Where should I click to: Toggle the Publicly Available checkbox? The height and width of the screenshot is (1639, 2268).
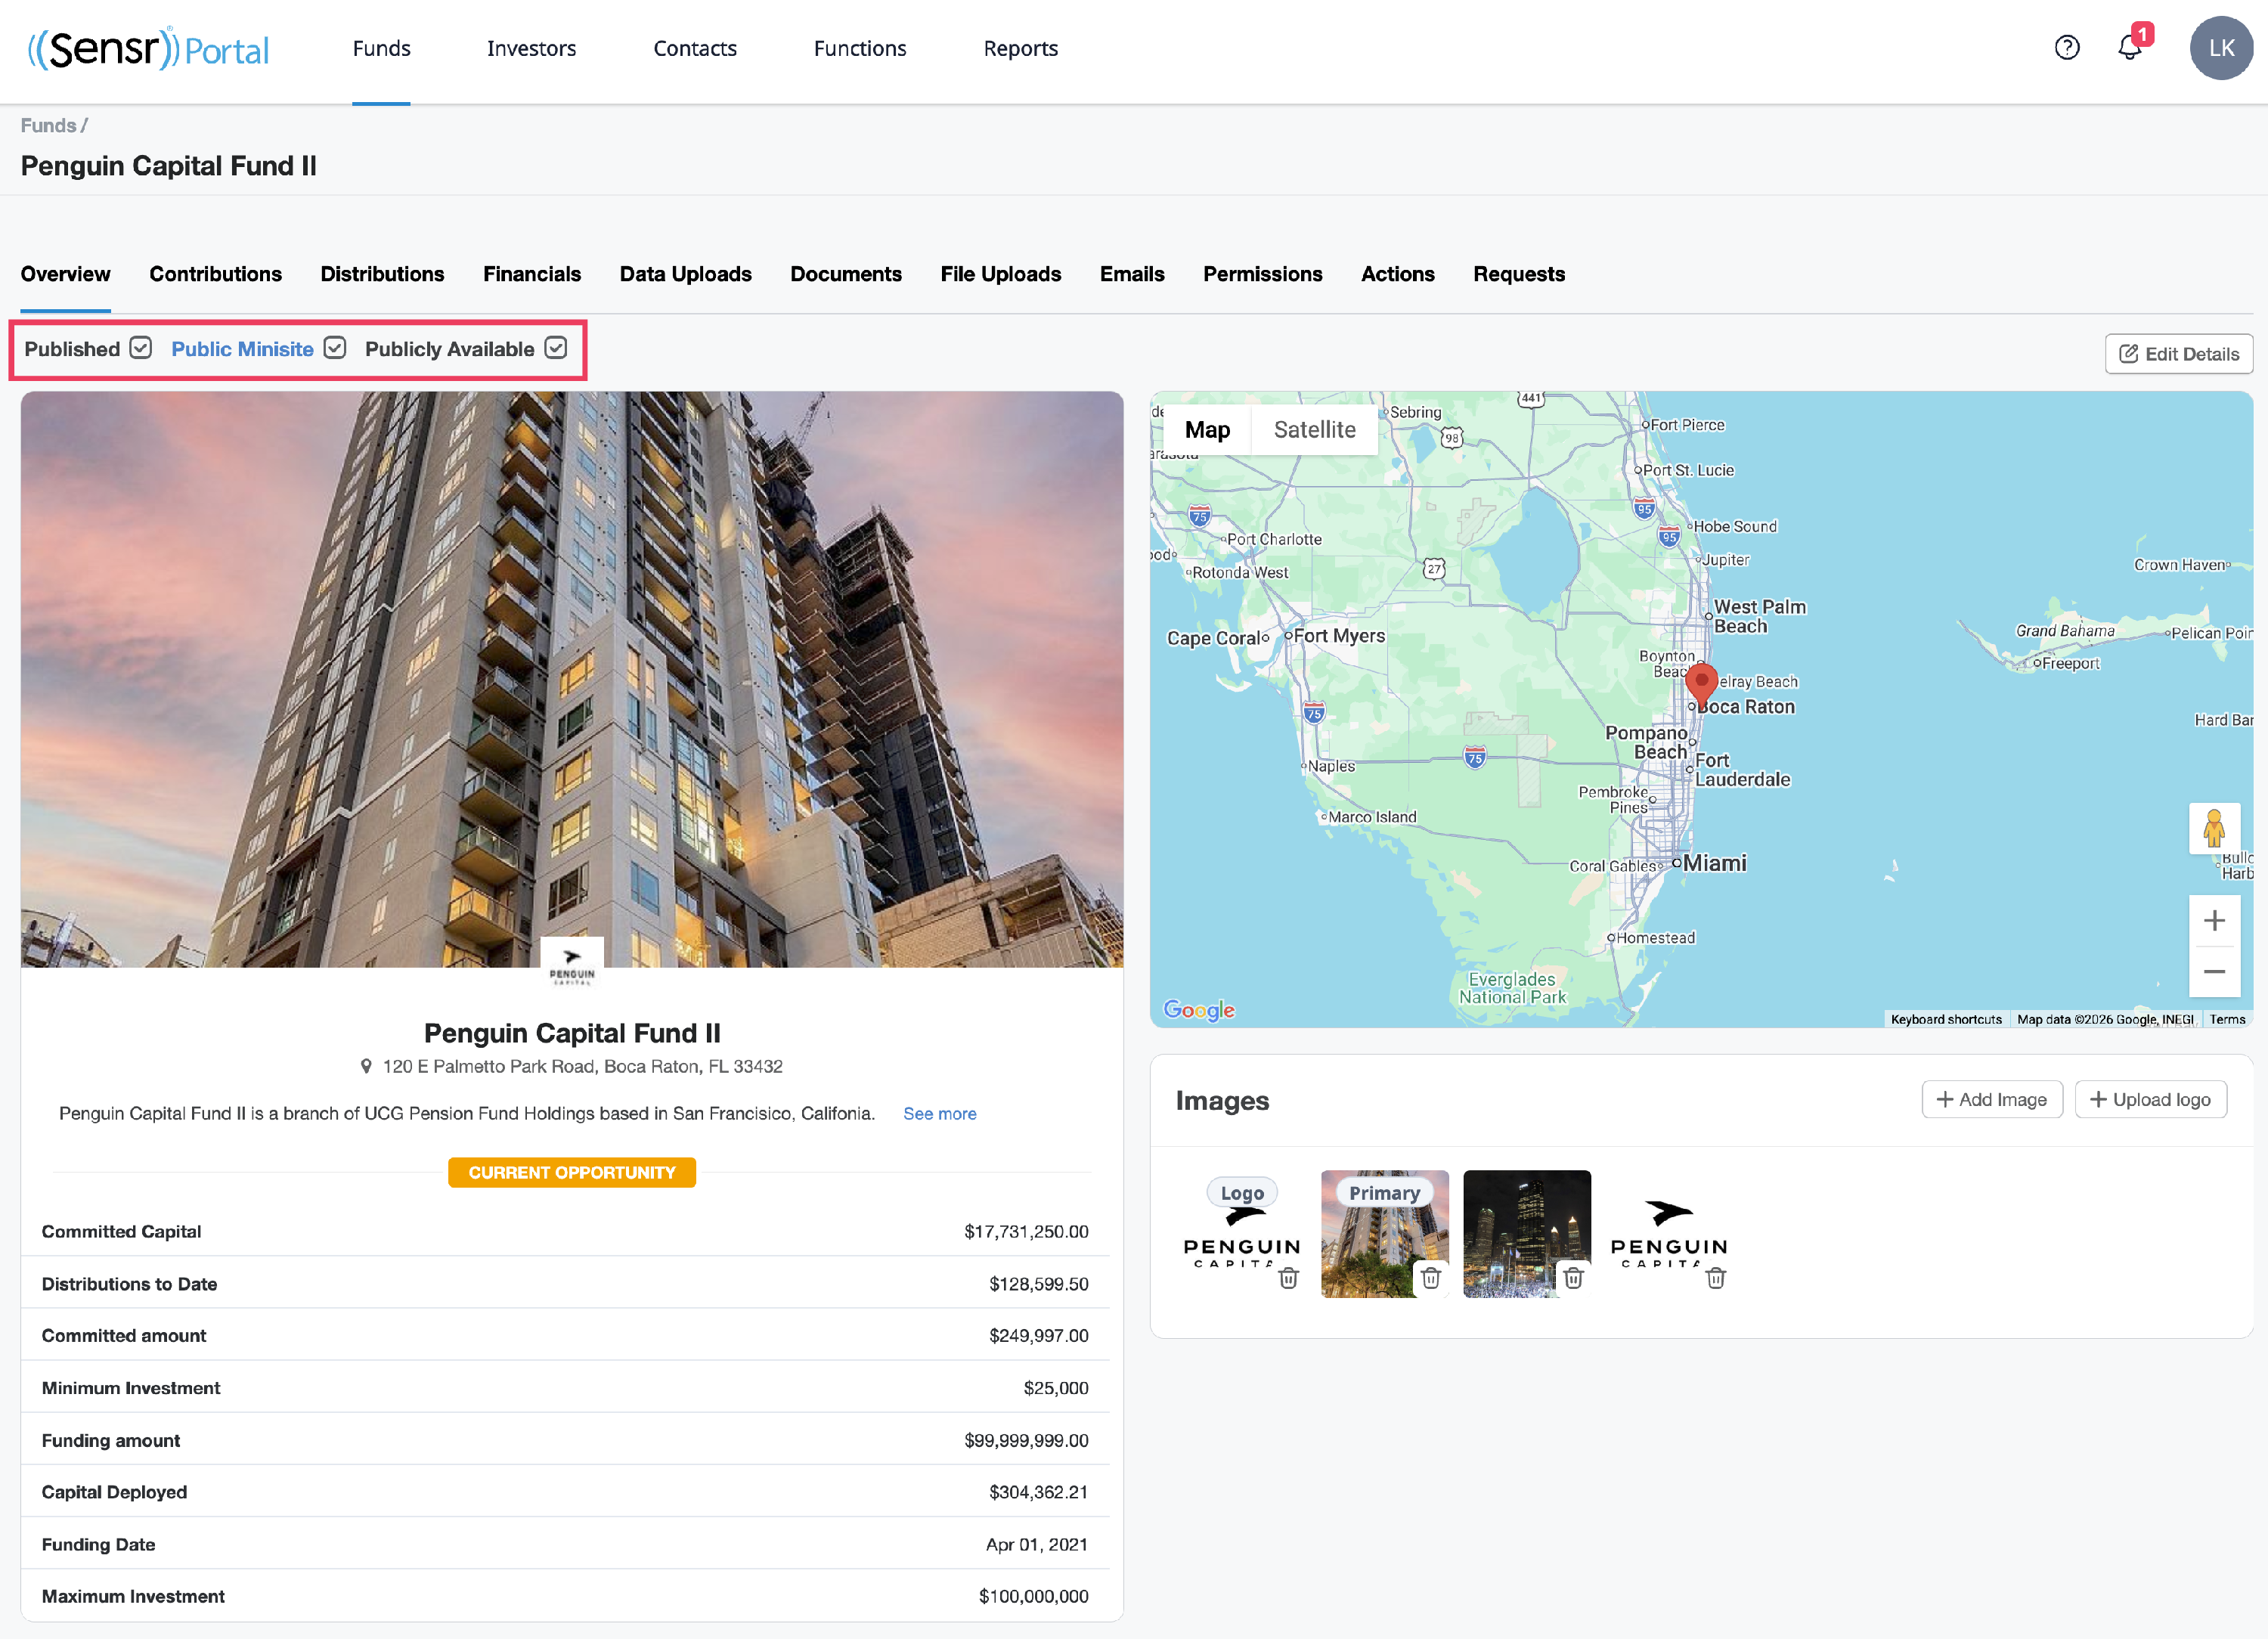[x=556, y=348]
